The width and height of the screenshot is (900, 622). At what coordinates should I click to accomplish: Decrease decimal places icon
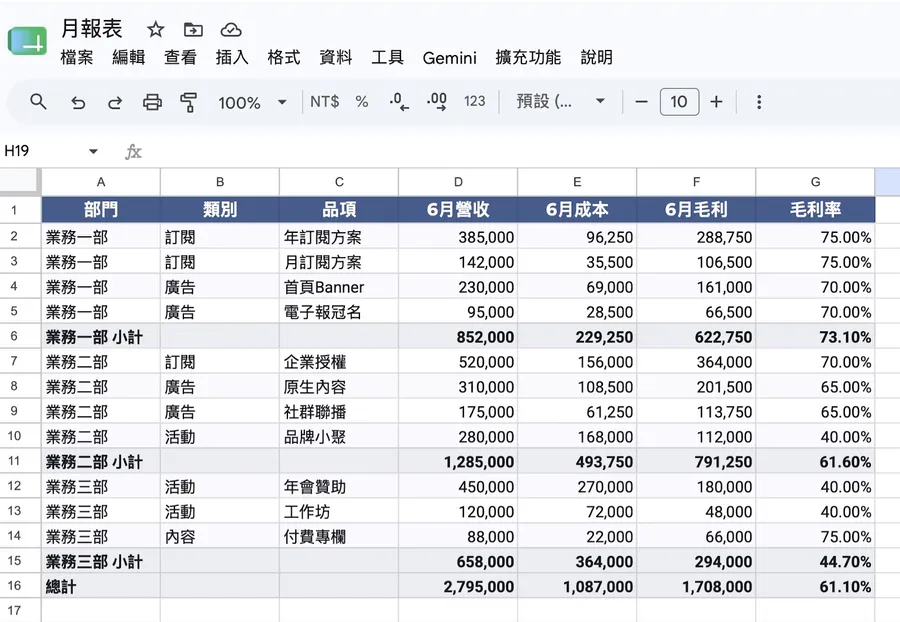tap(399, 102)
